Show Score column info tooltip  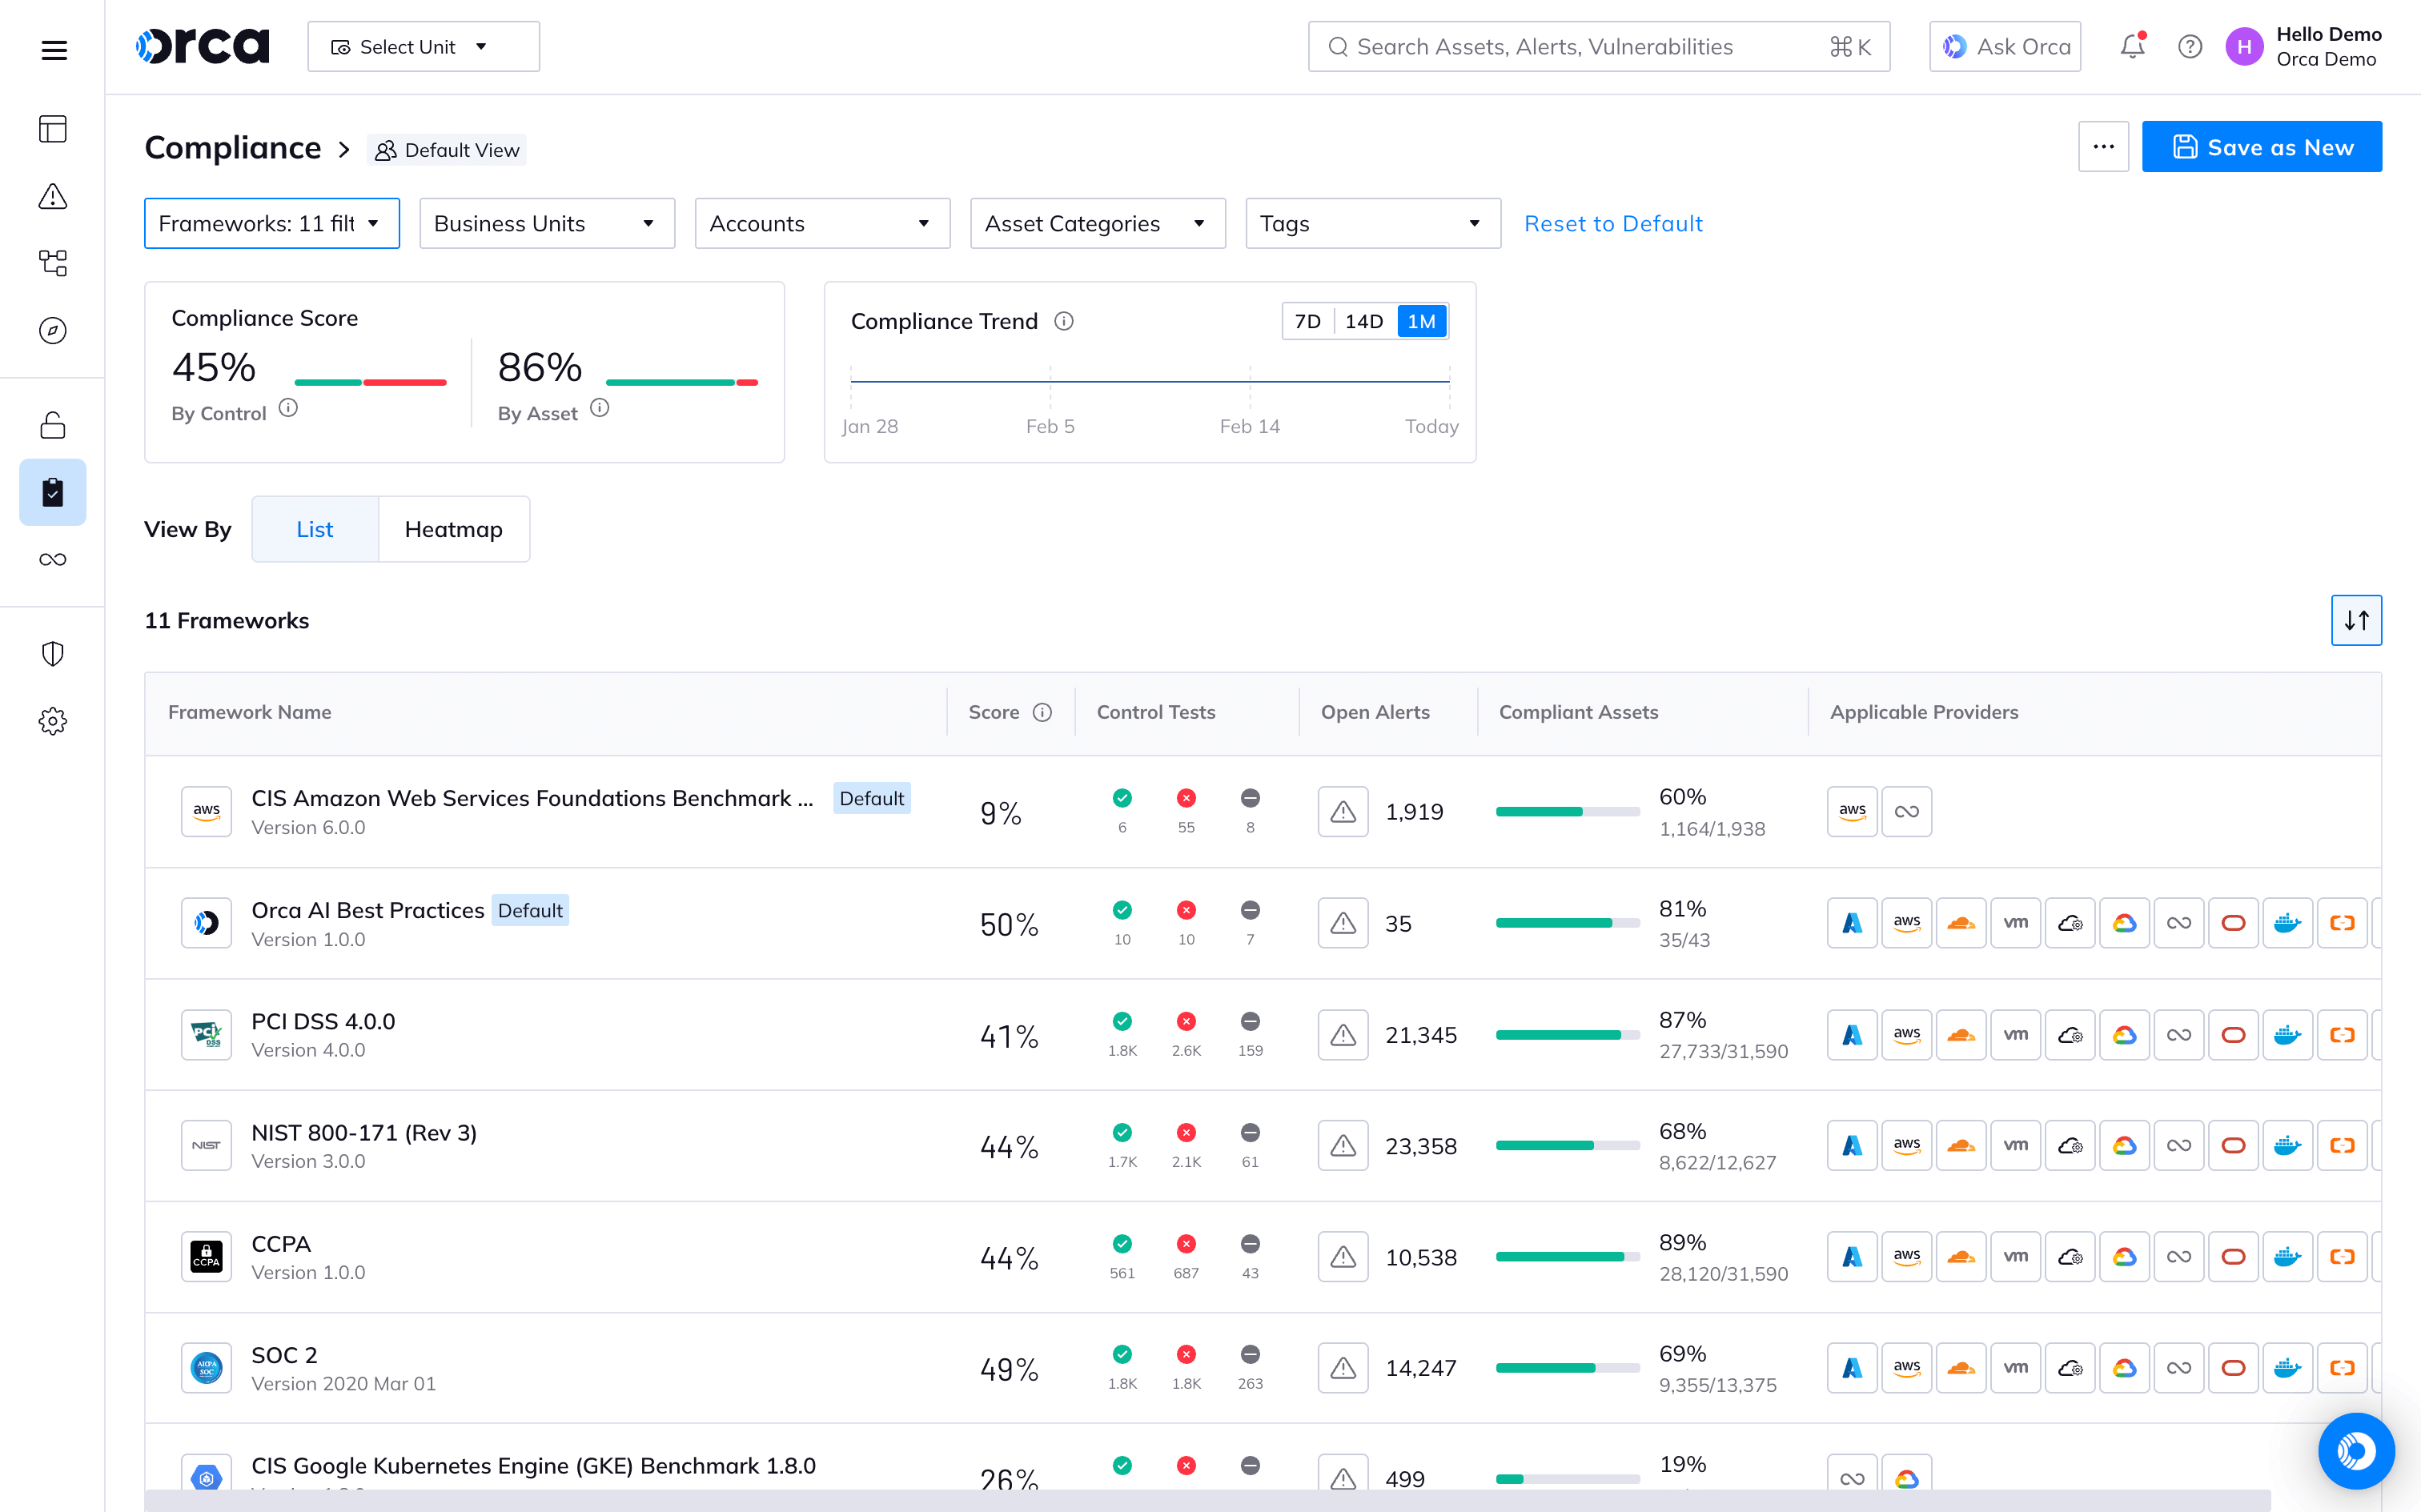tap(1042, 712)
